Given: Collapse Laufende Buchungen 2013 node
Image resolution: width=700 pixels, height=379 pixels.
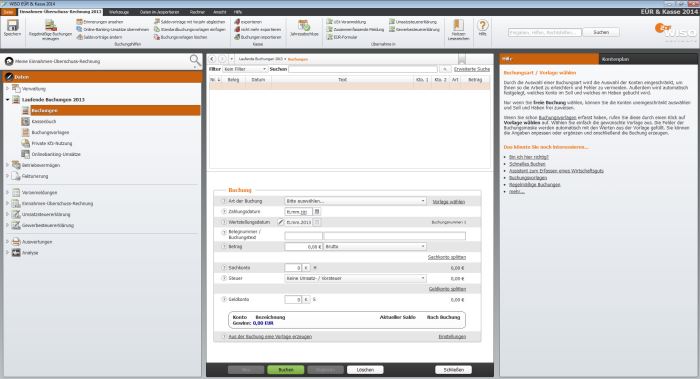Looking at the screenshot, I should tap(7, 100).
